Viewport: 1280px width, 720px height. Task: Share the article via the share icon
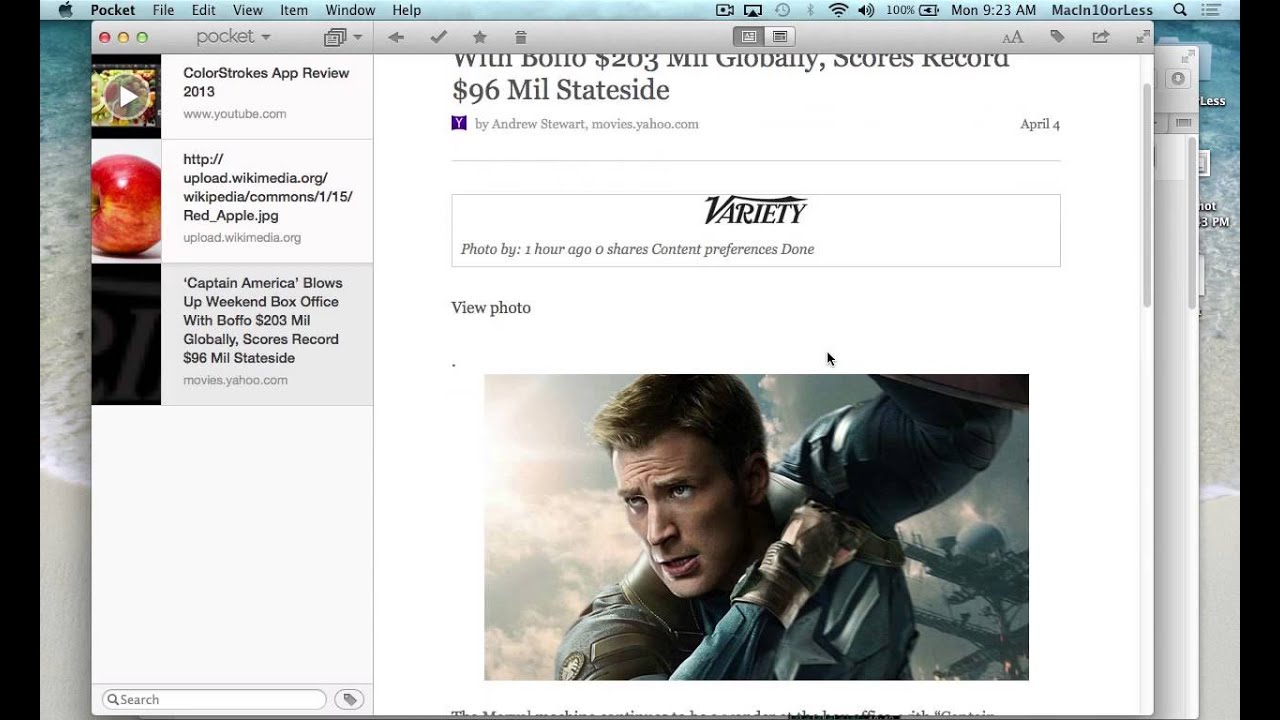(1101, 37)
